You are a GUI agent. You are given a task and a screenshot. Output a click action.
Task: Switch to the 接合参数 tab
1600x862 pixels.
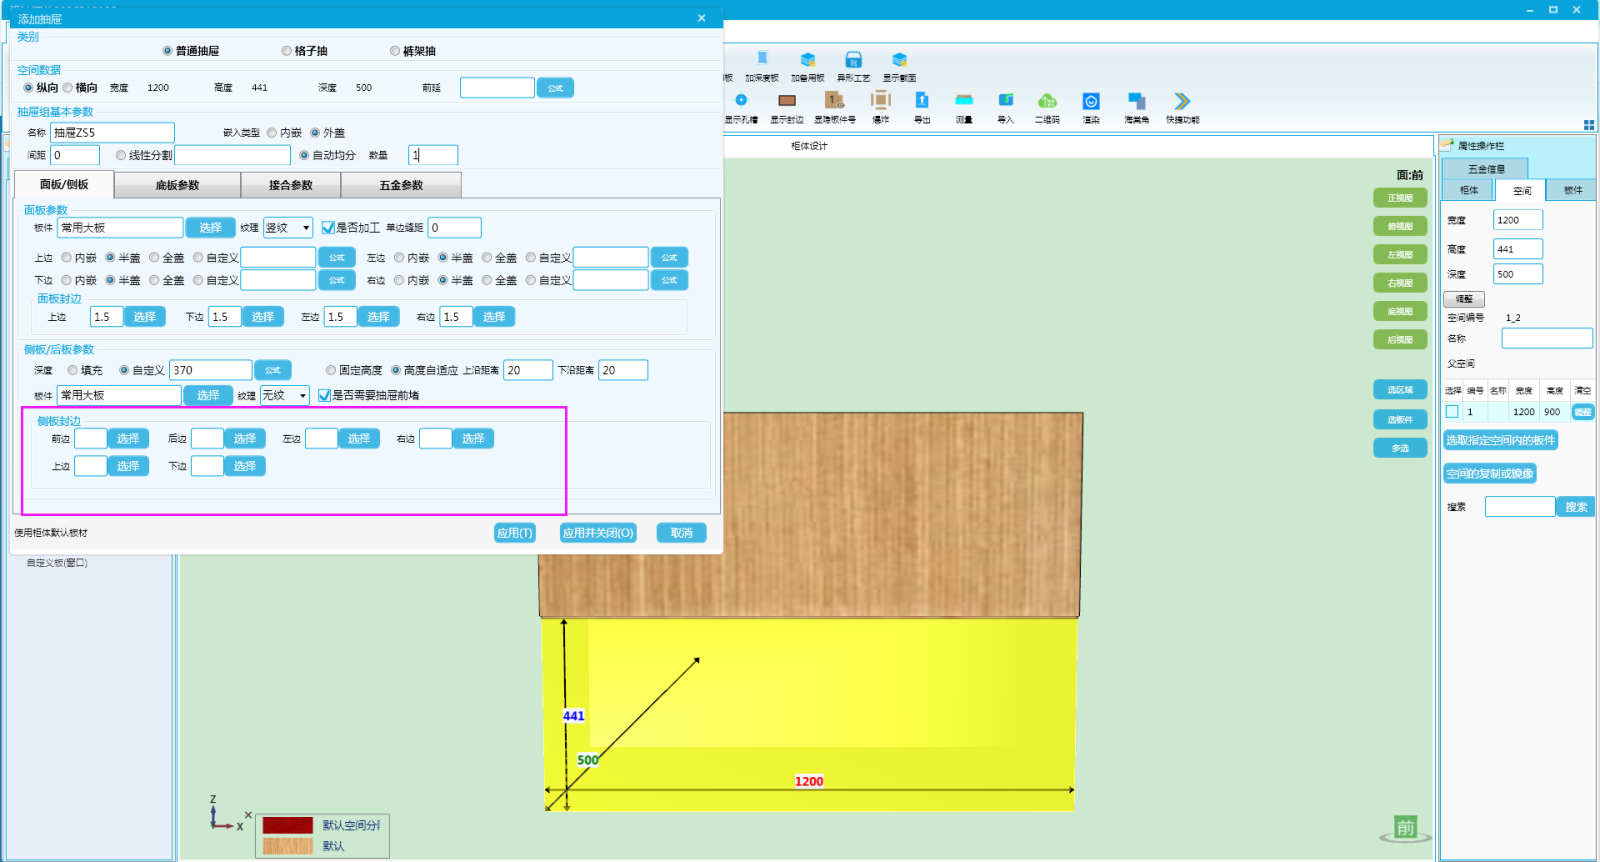click(x=291, y=185)
